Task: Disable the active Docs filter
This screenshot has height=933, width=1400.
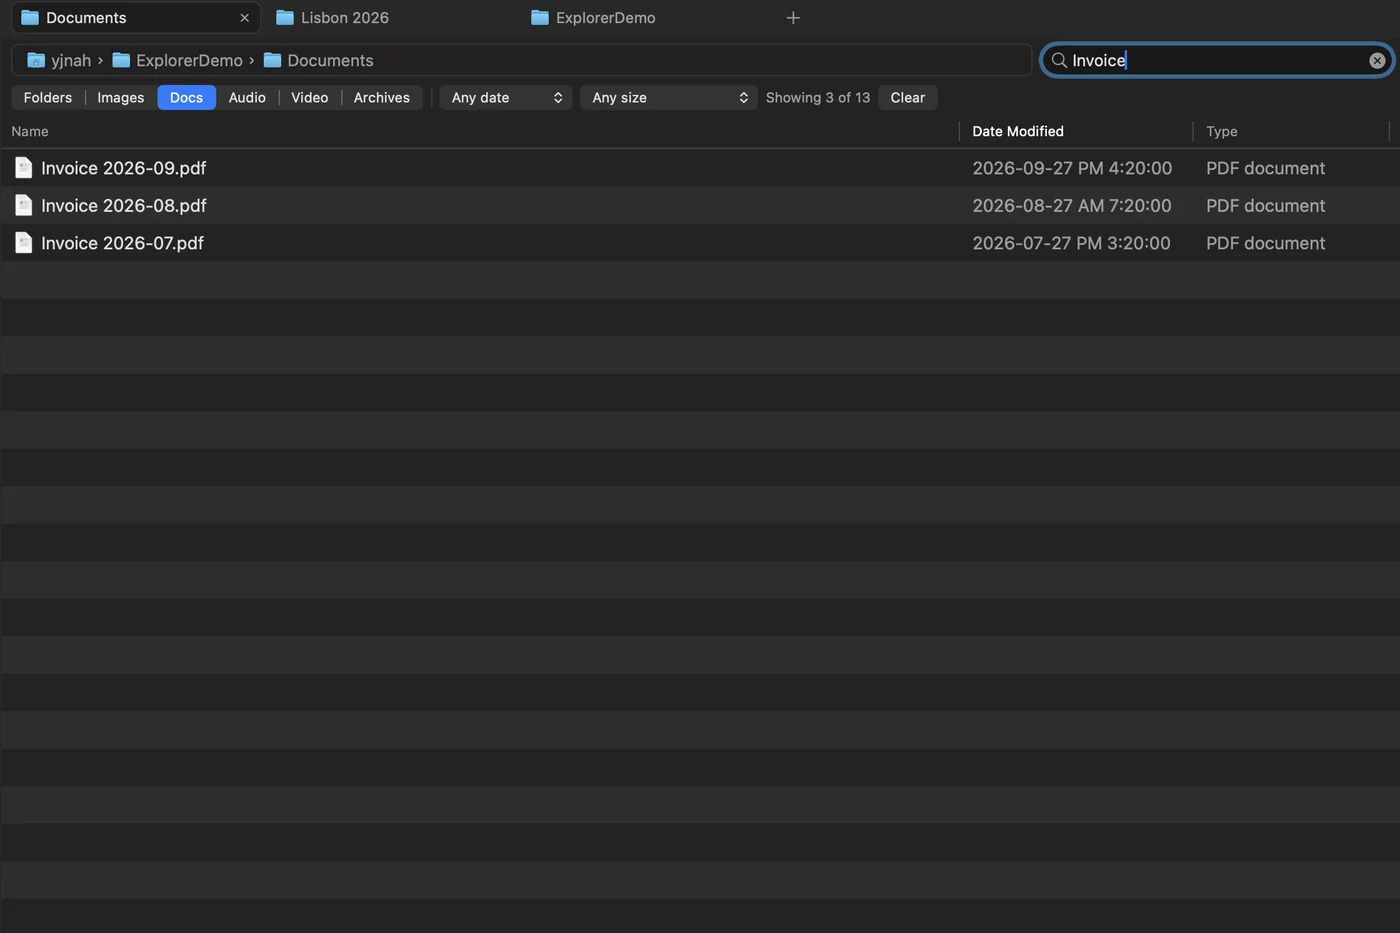Action: 186,97
